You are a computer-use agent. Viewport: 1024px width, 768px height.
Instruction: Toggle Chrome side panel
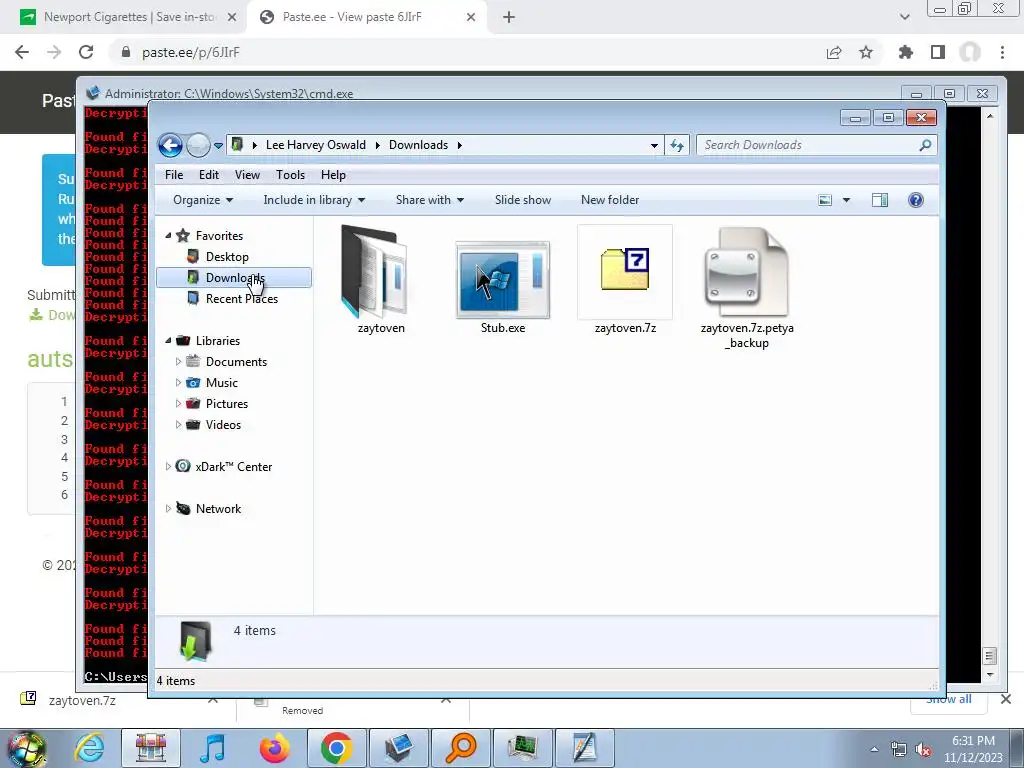[x=938, y=52]
